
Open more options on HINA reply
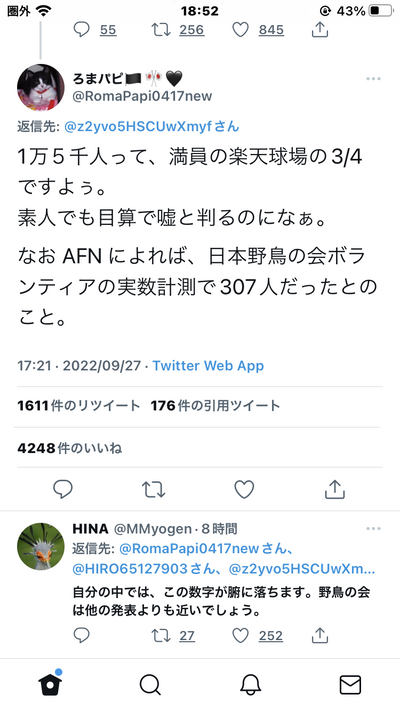point(373,529)
